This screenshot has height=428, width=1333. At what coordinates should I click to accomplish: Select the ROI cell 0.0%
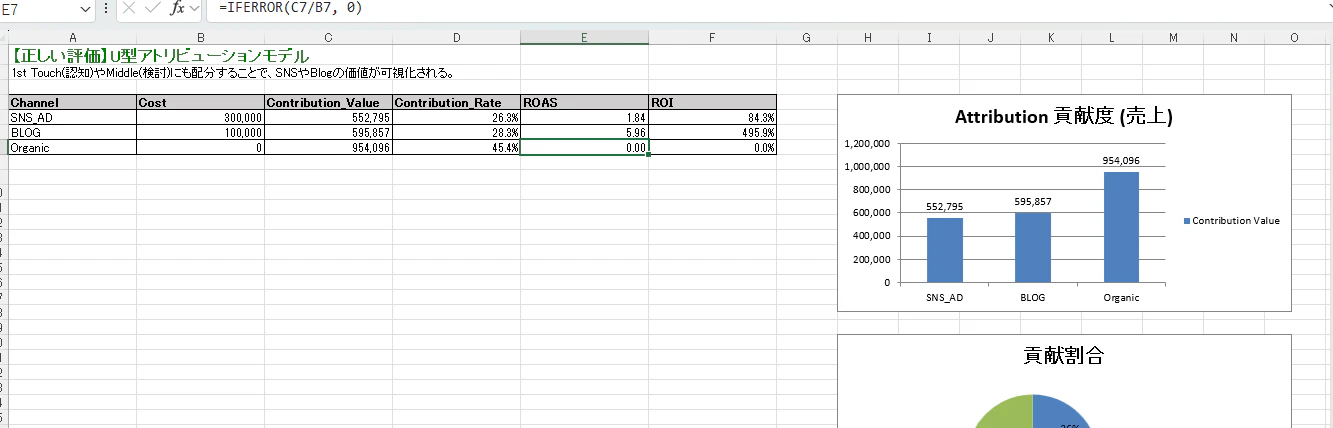pos(712,147)
